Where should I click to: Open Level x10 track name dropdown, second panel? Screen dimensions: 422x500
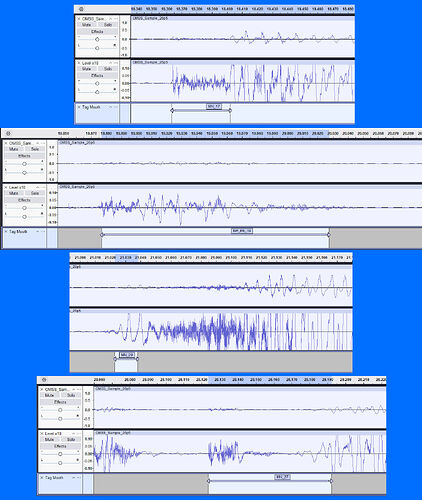(17, 187)
